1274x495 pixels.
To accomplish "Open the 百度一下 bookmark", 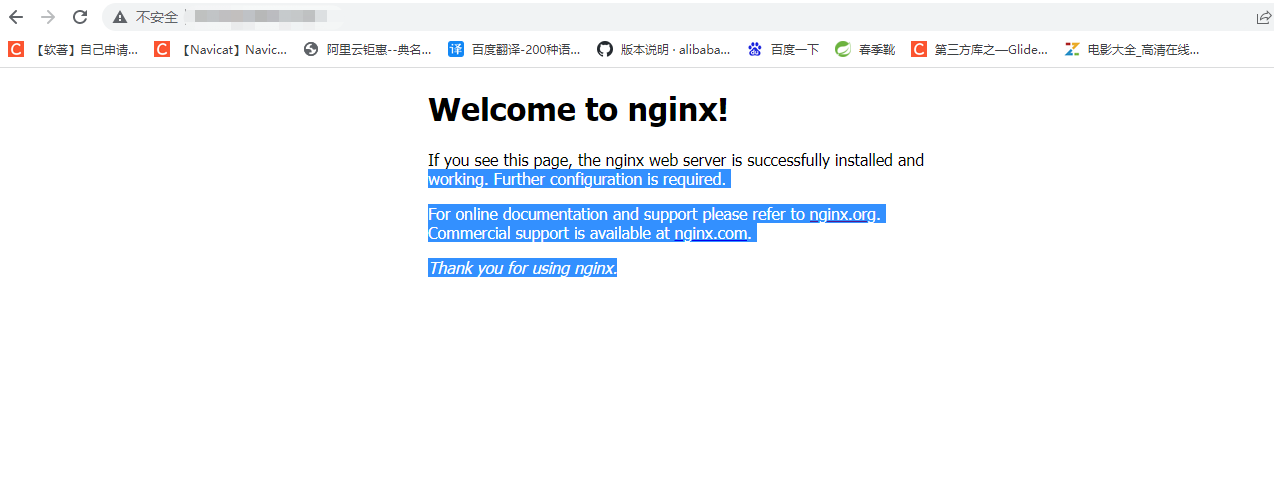I will (x=783, y=49).
